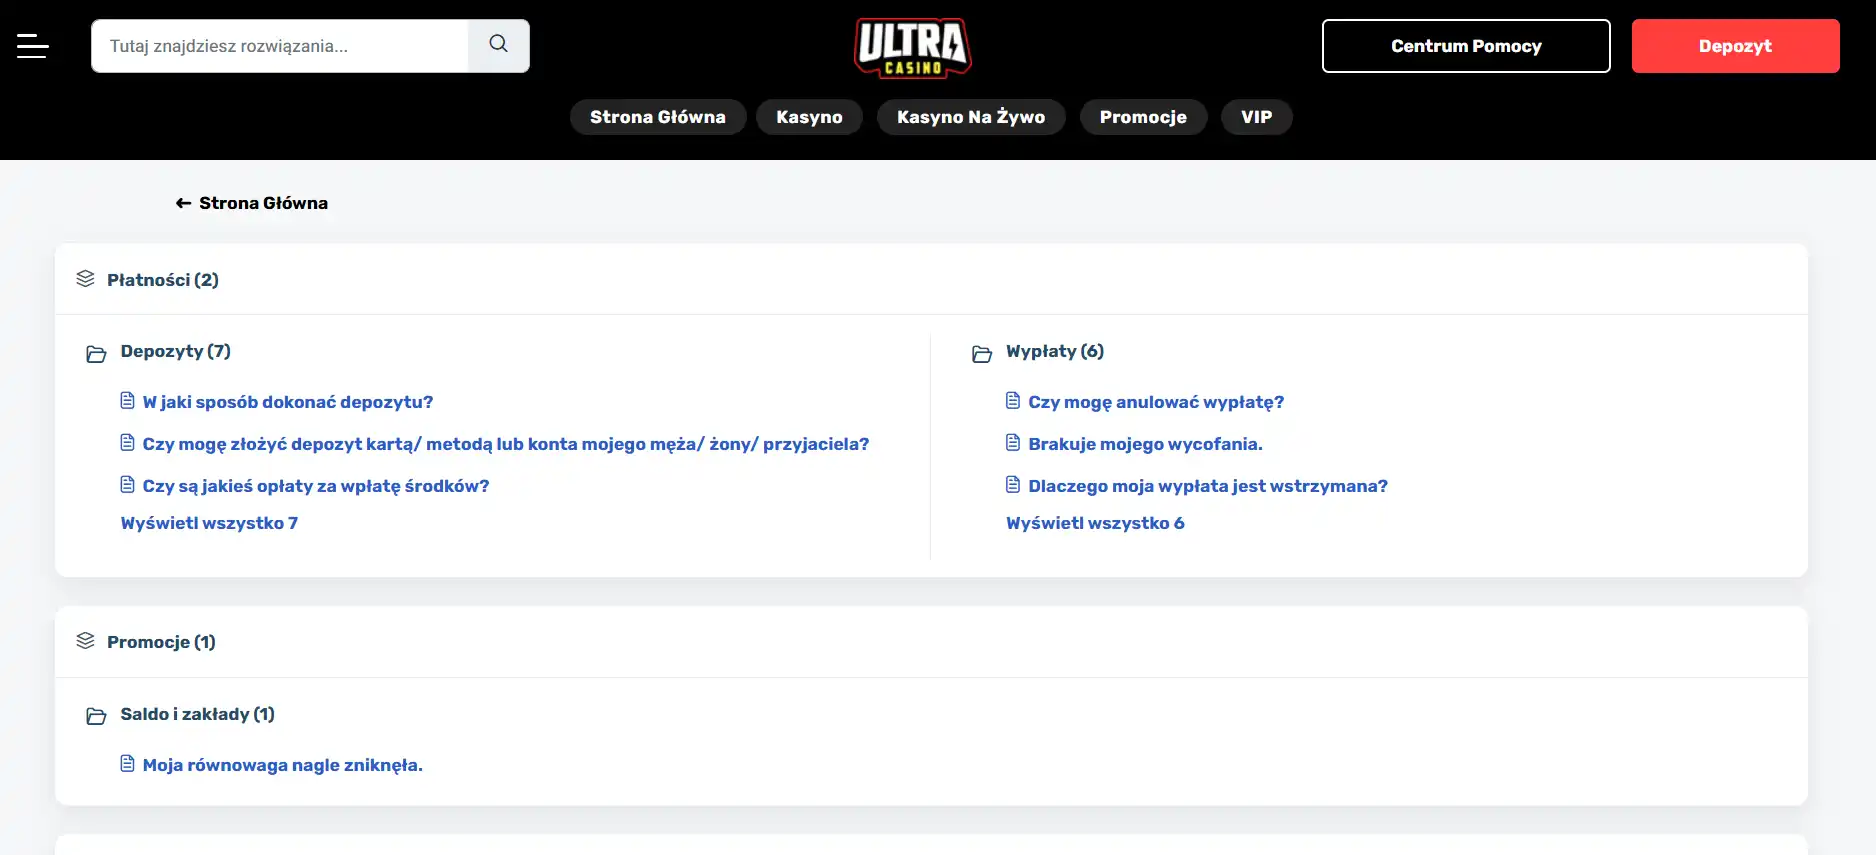Image resolution: width=1876 pixels, height=855 pixels.
Task: Open the Wypłaty (6) folder link
Action: pos(1055,351)
